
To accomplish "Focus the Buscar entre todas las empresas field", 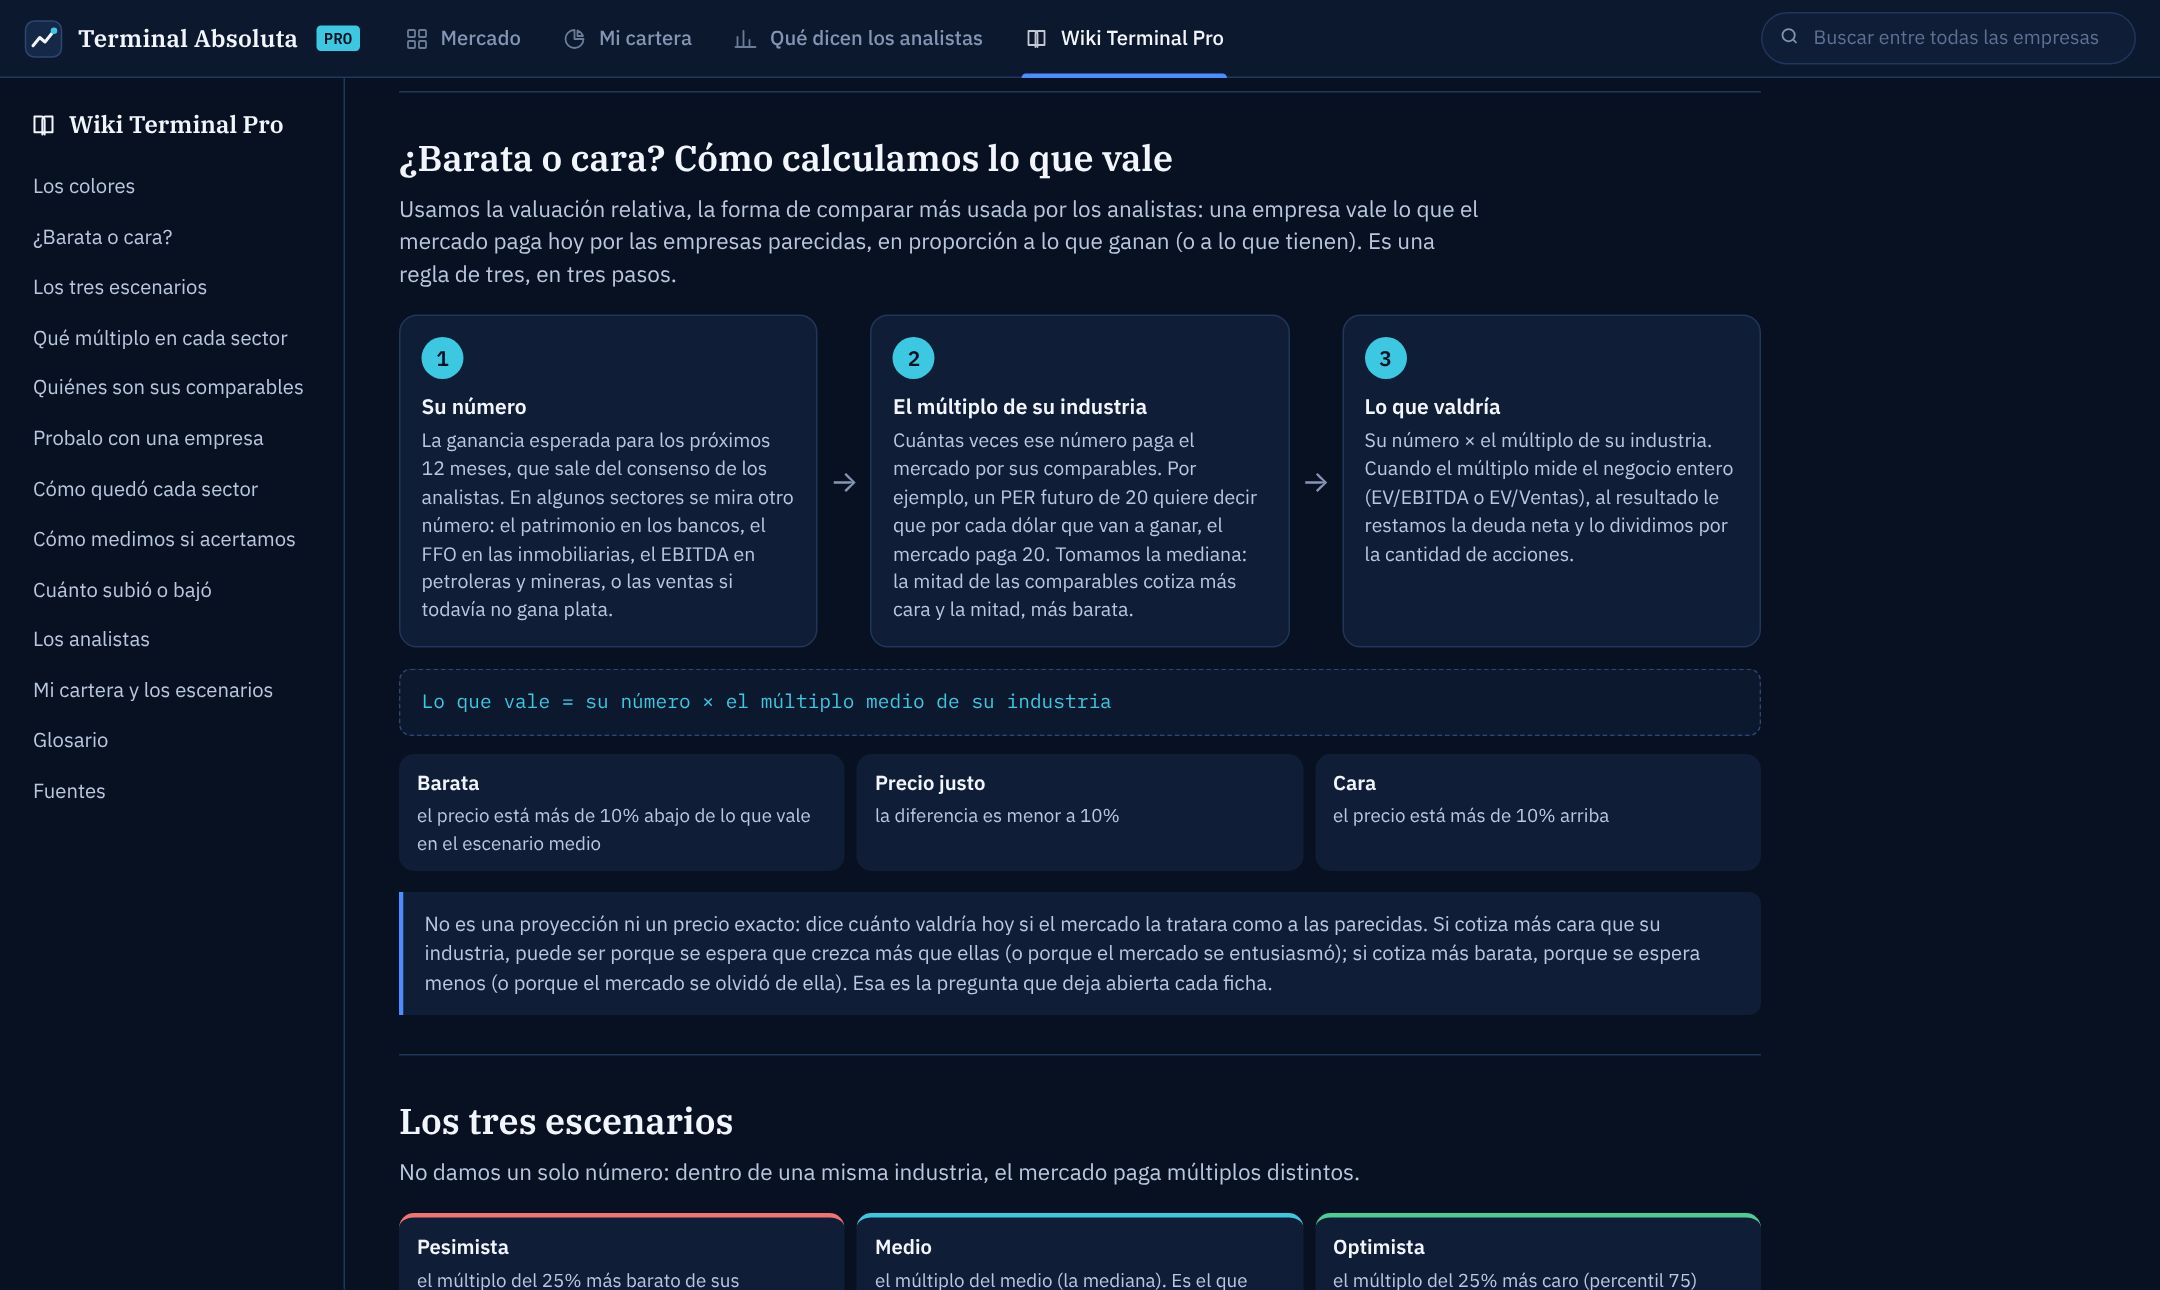I will coord(1948,38).
